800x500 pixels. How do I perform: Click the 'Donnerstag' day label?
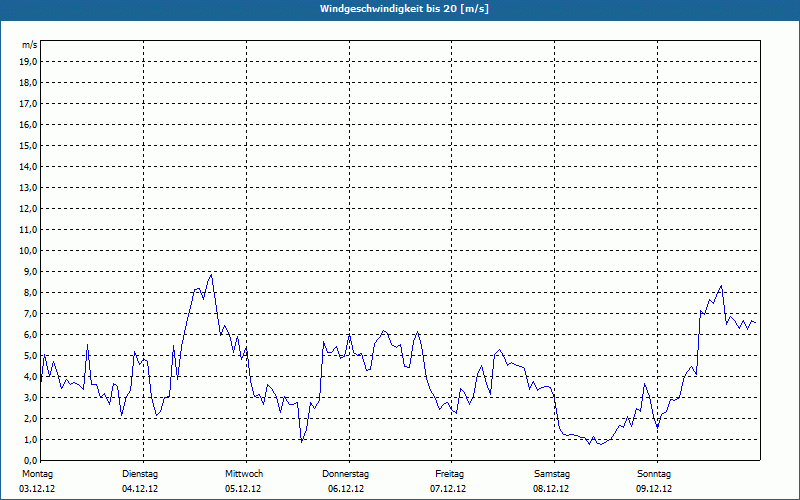[345, 474]
